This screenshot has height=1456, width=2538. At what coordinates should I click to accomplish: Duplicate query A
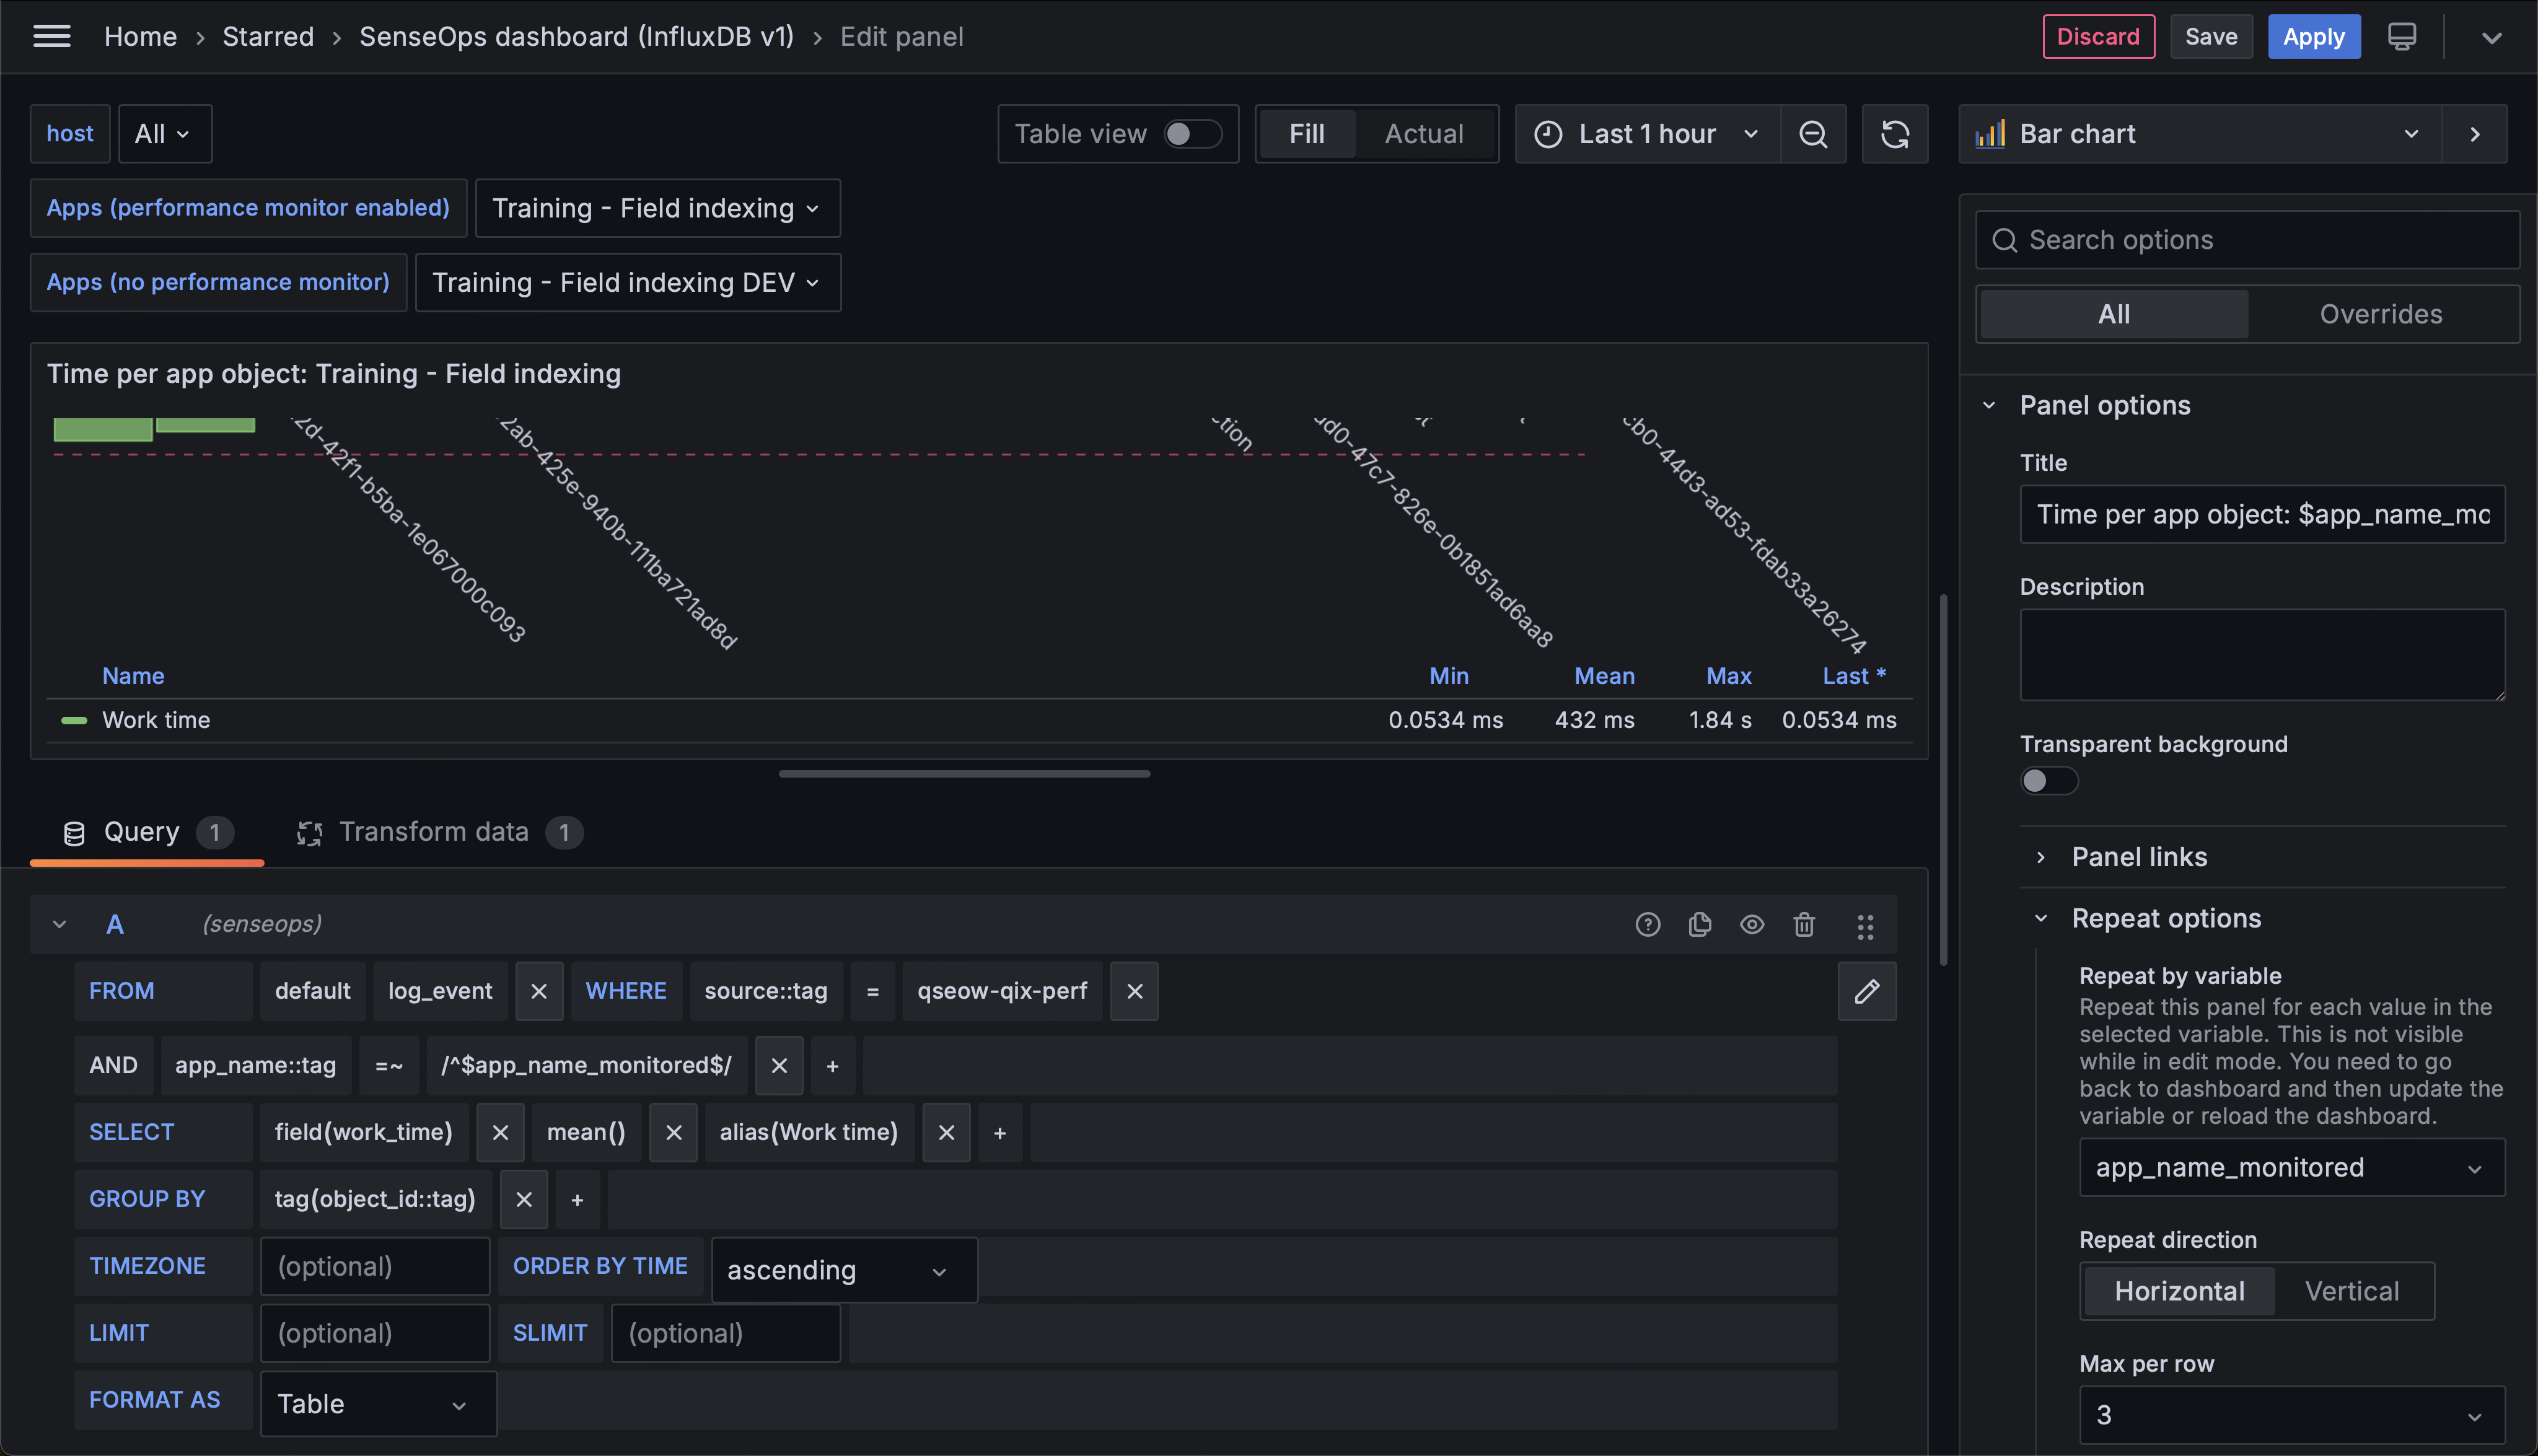pyautogui.click(x=1700, y=924)
